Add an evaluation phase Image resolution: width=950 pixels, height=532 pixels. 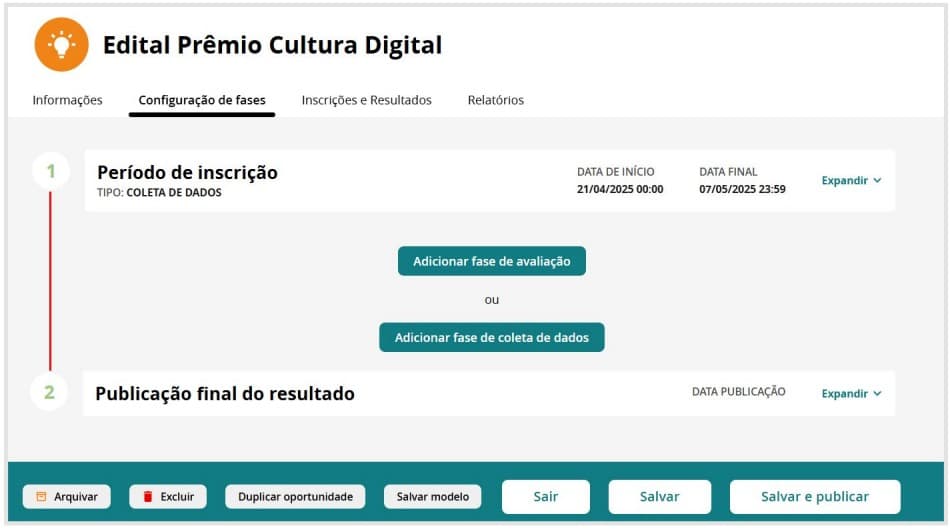tap(492, 261)
